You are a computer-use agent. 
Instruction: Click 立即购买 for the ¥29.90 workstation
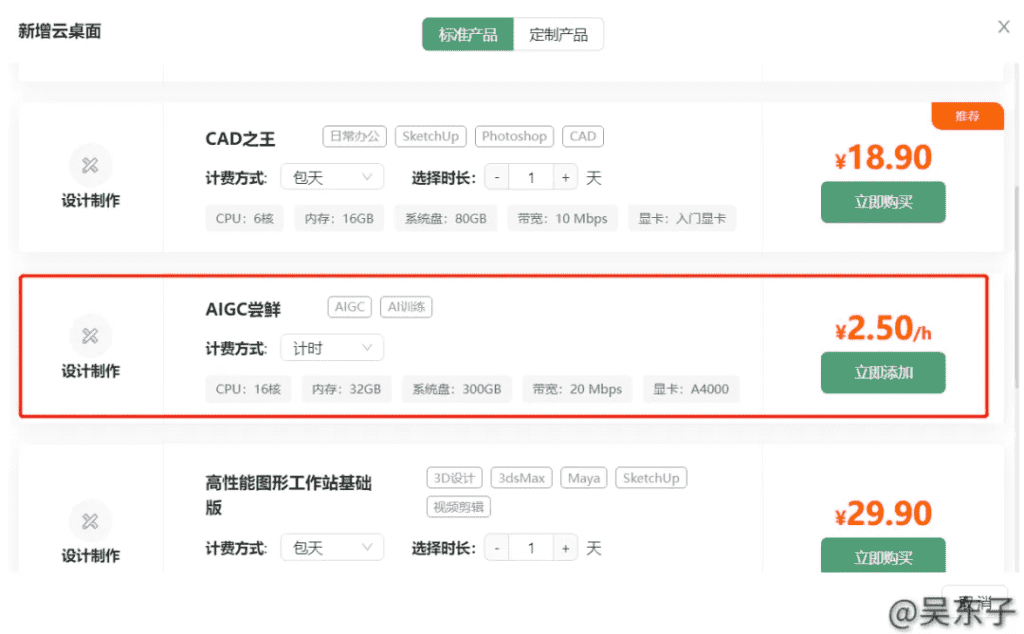point(883,555)
